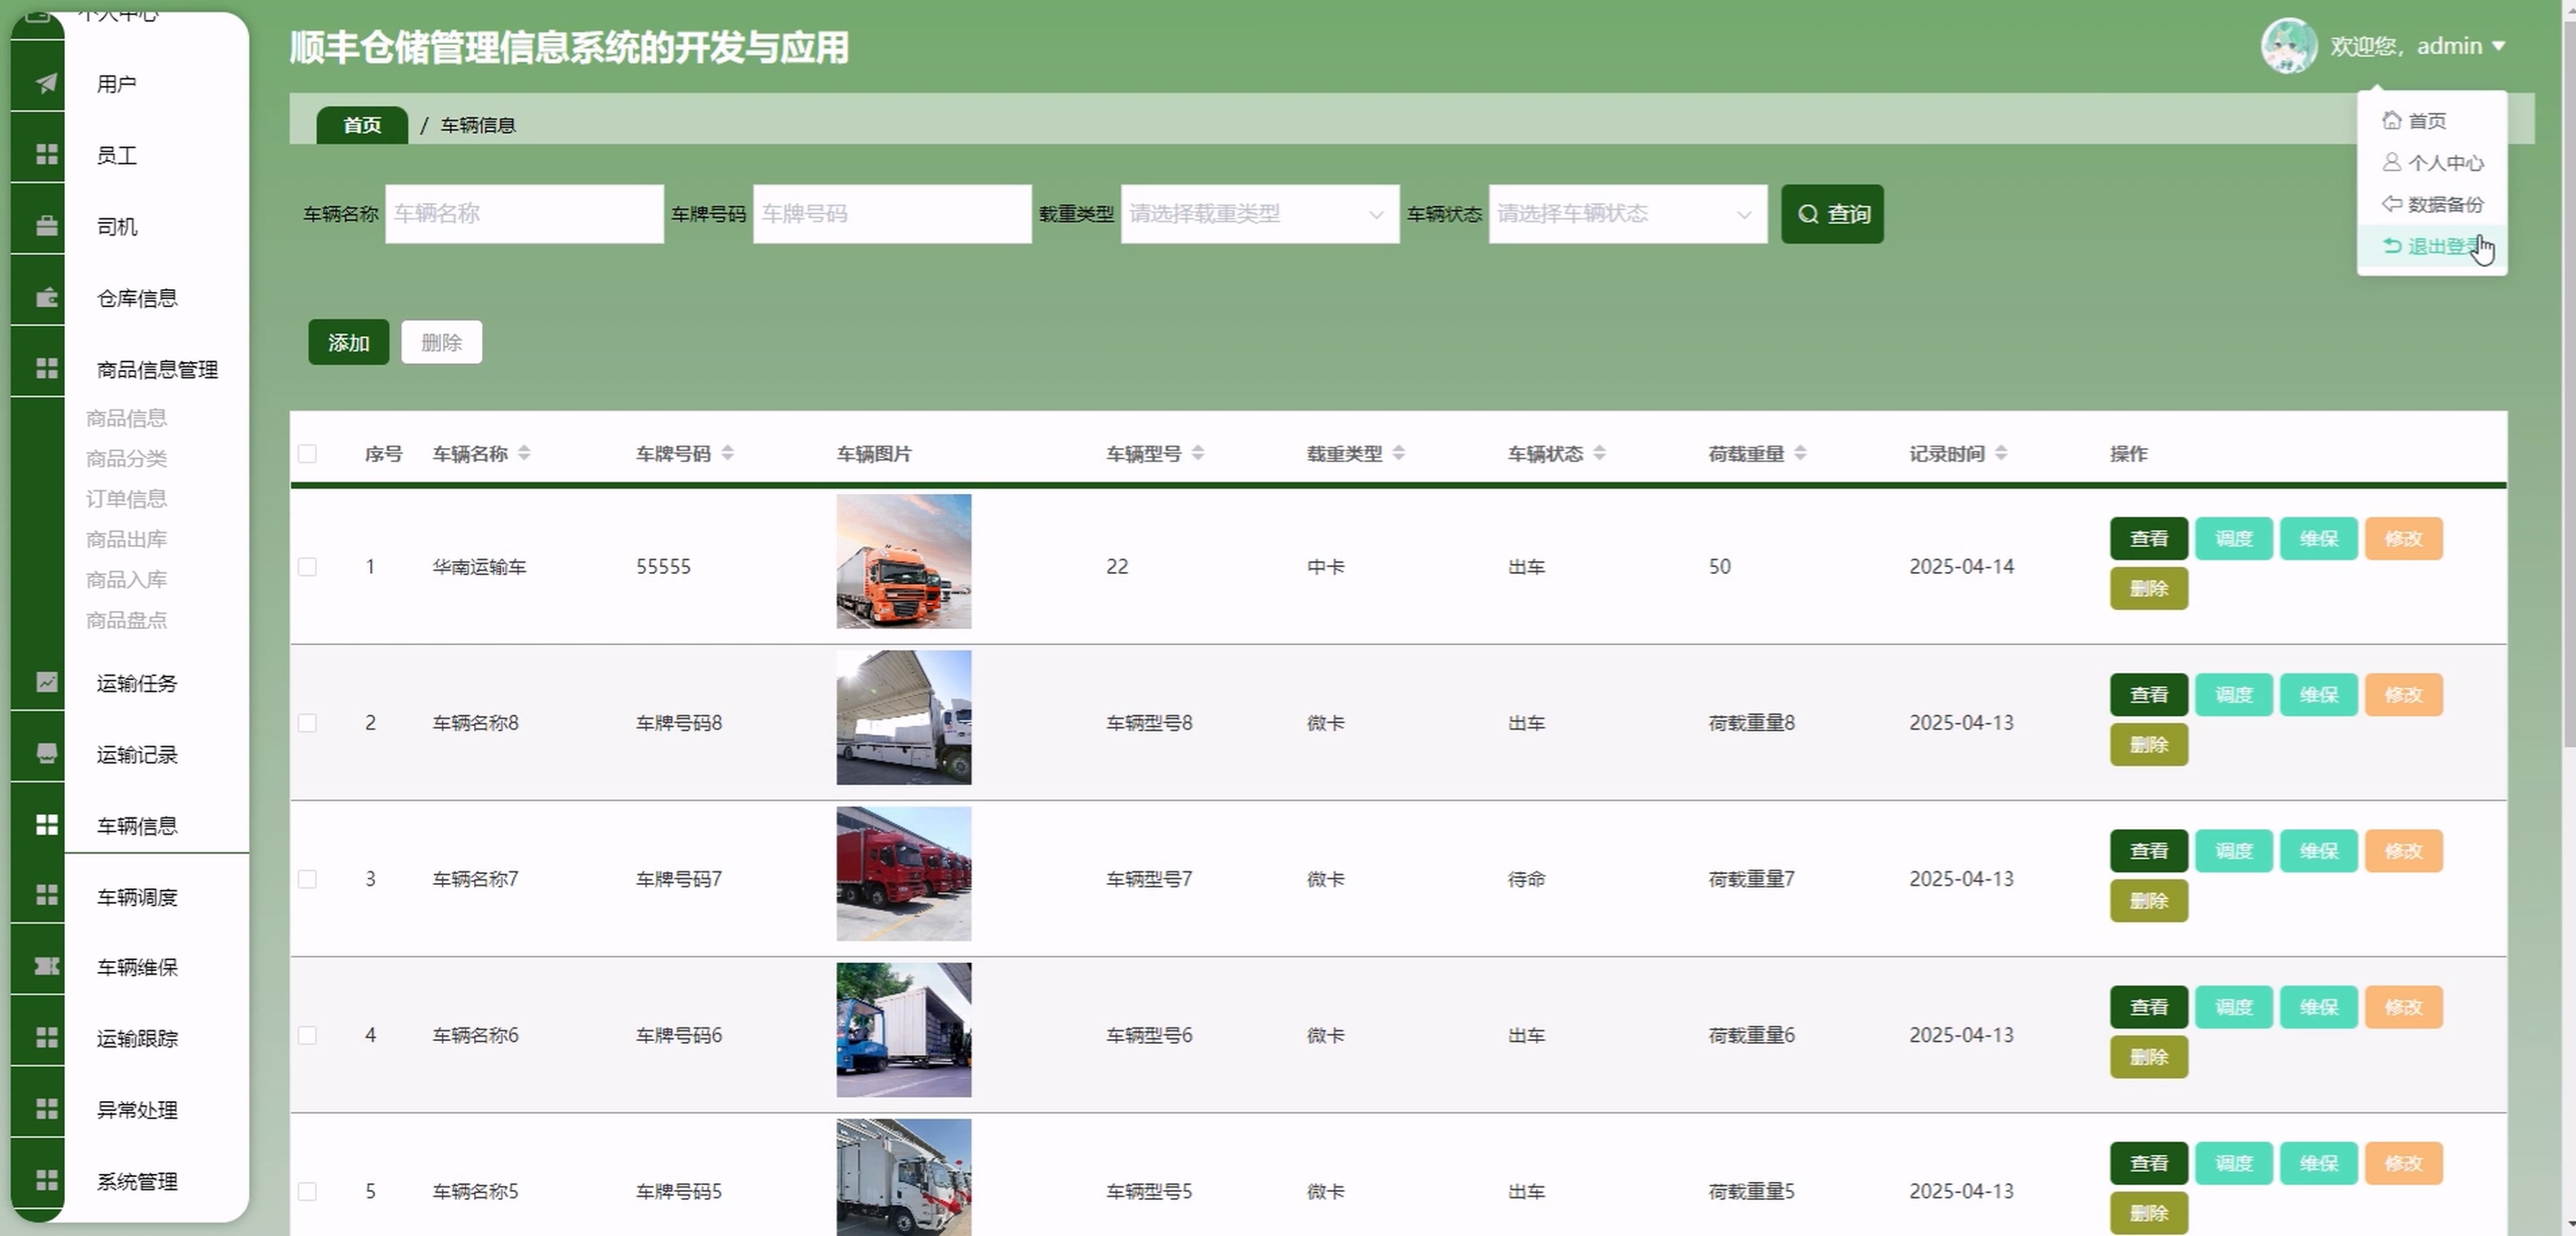2576x1236 pixels.
Task: Click the paper plane icon beside 用户
Action: click(46, 83)
